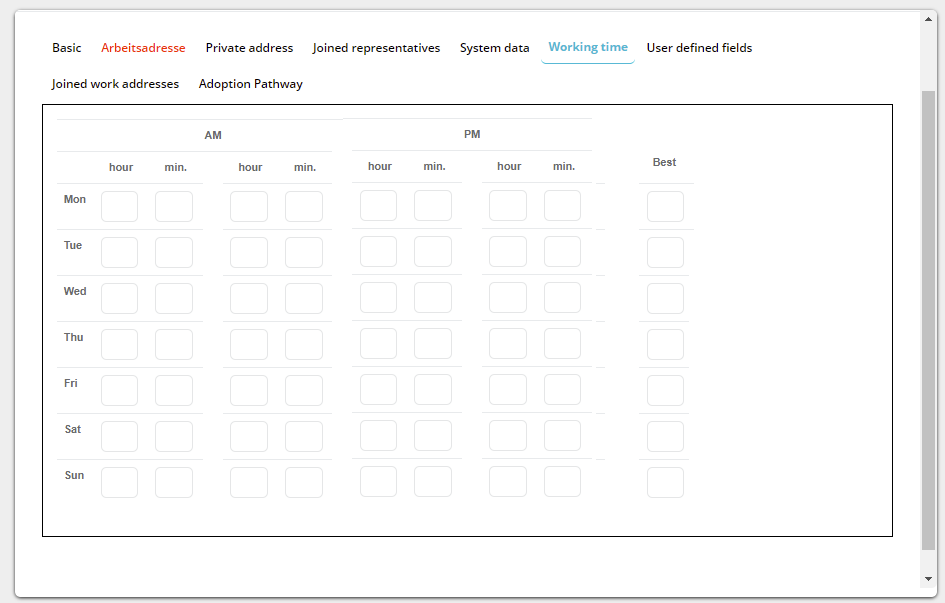945x603 pixels.
Task: Click Friday's last PM min. field
Action: click(562, 390)
